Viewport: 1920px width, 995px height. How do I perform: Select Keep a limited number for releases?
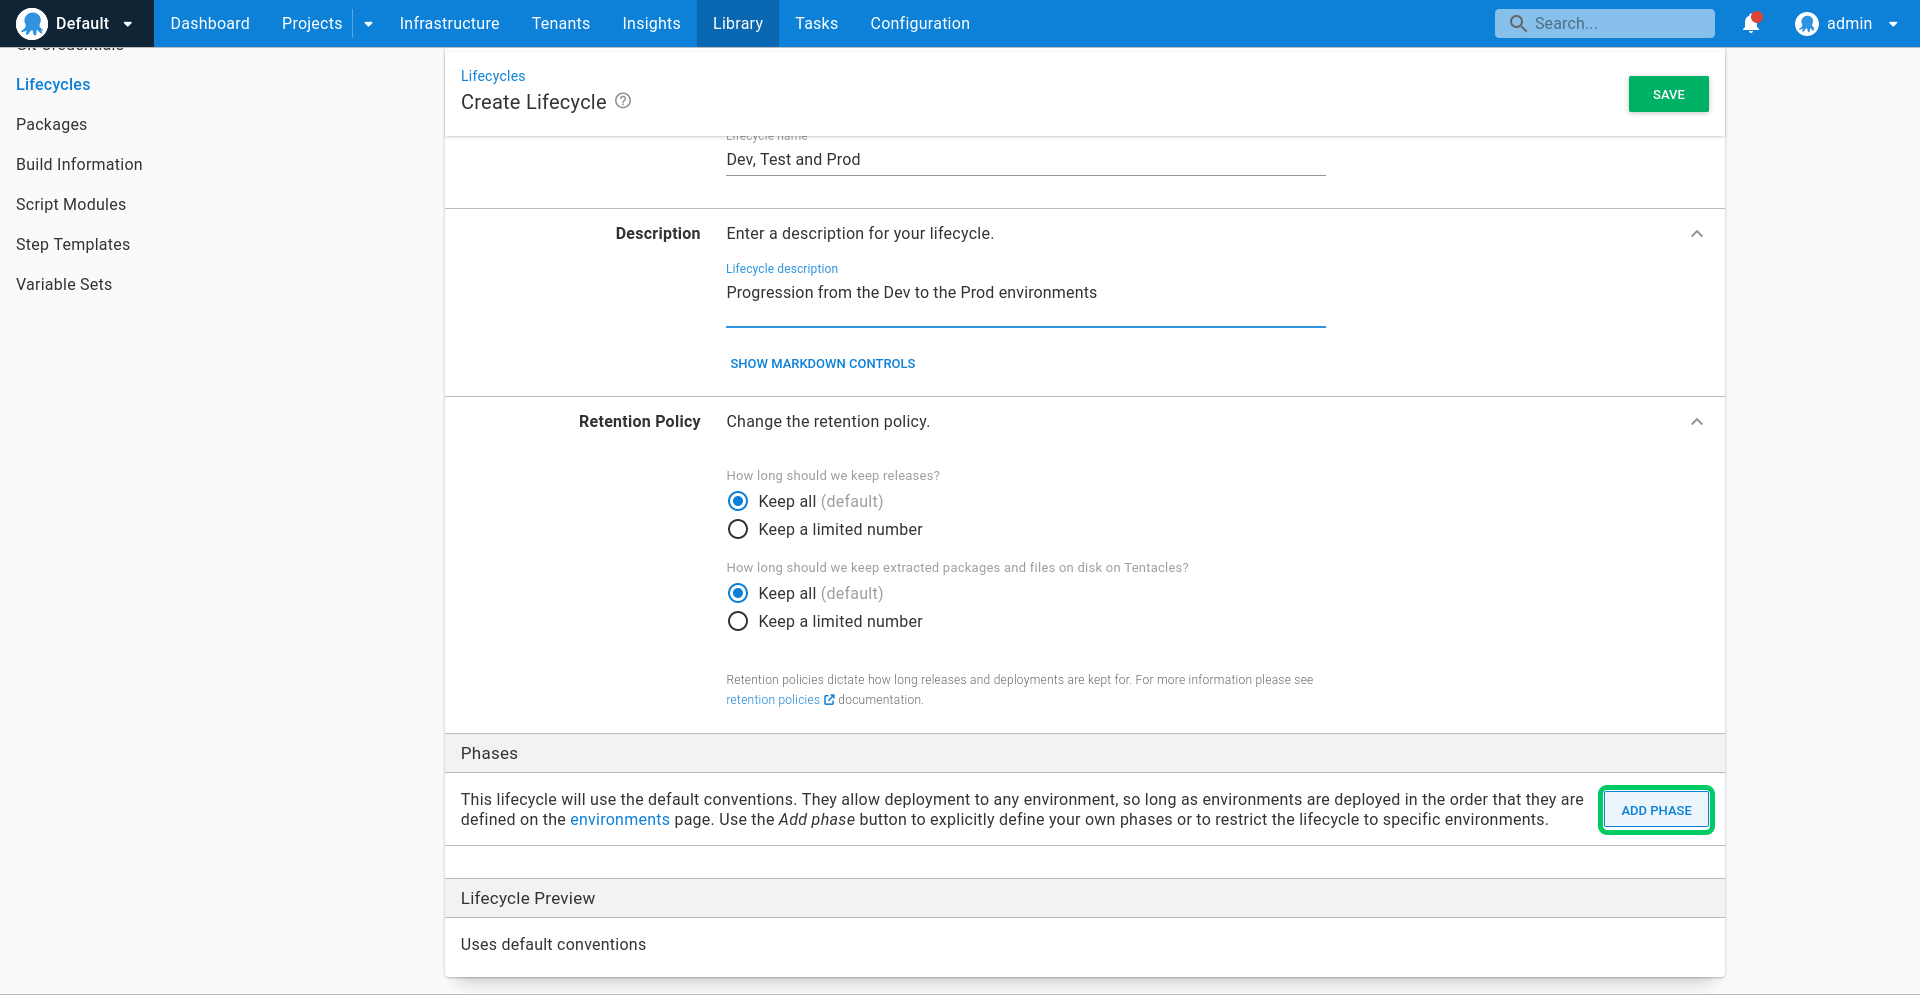tap(738, 529)
